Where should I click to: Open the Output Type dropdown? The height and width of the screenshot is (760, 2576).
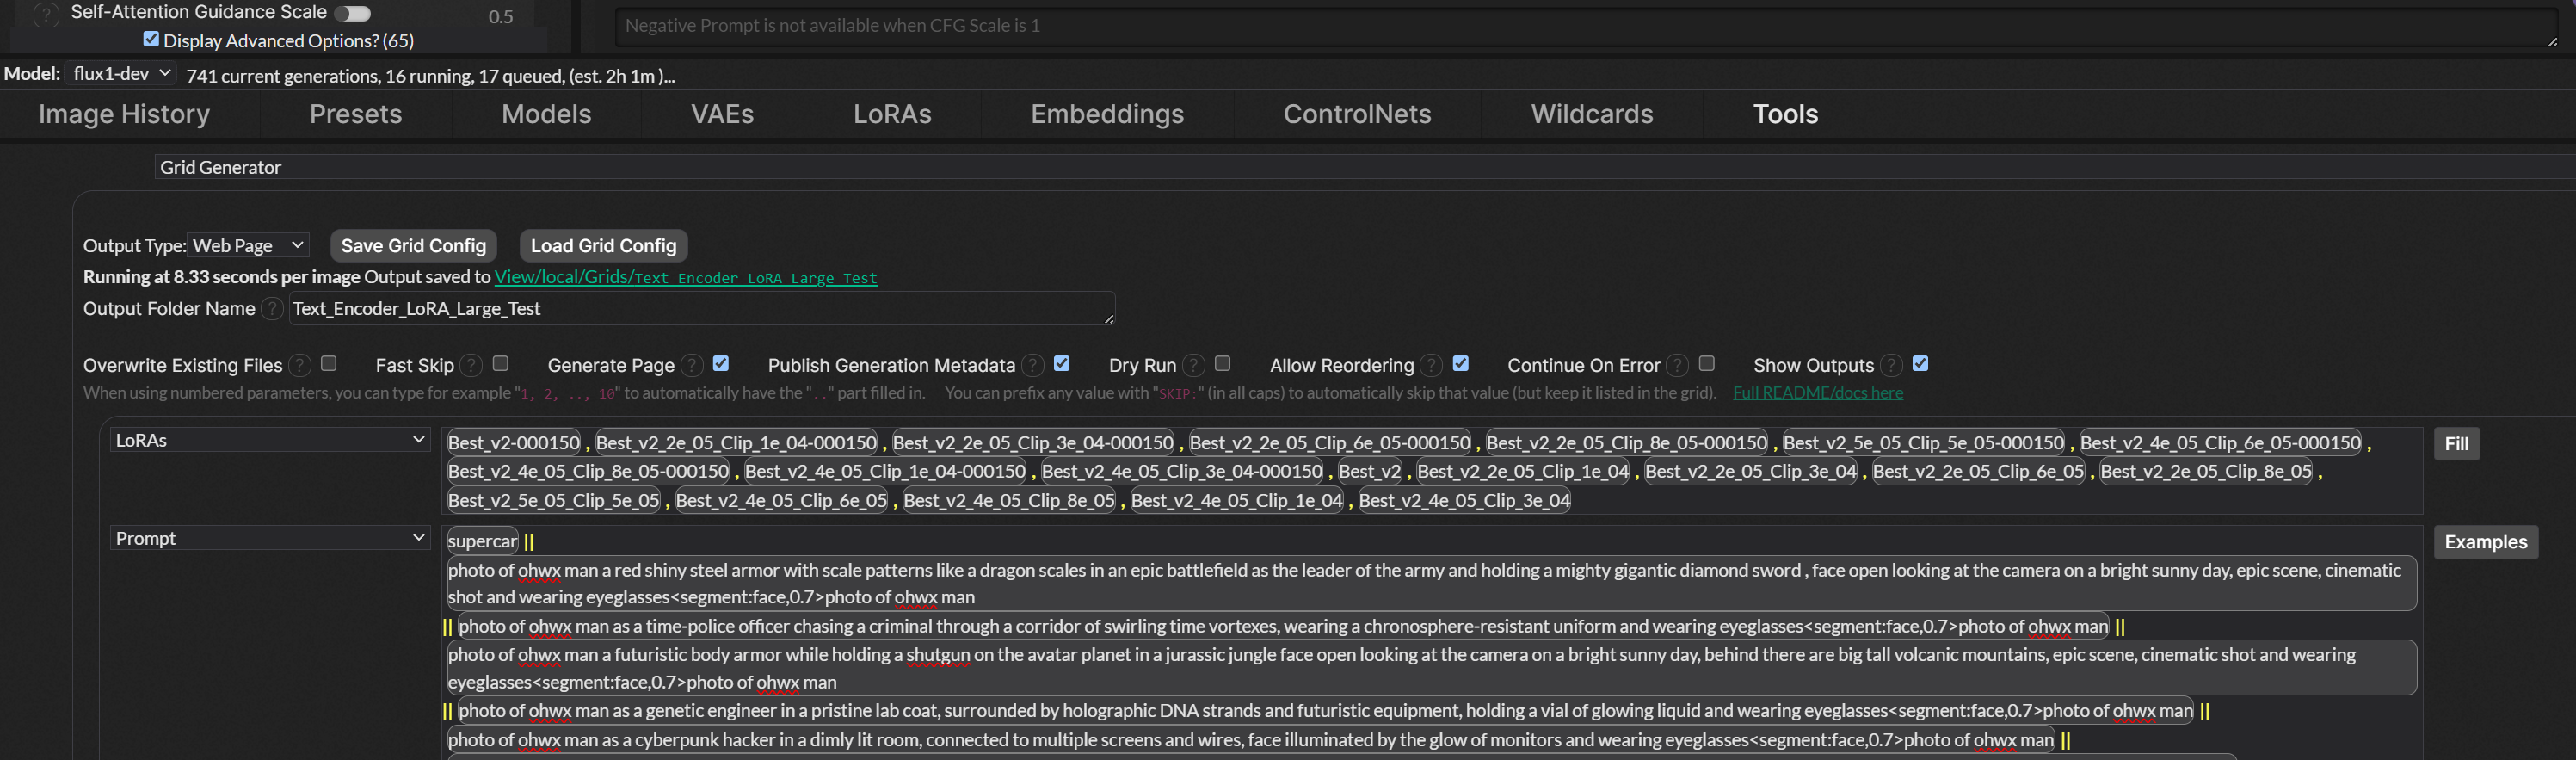pyautogui.click(x=249, y=246)
